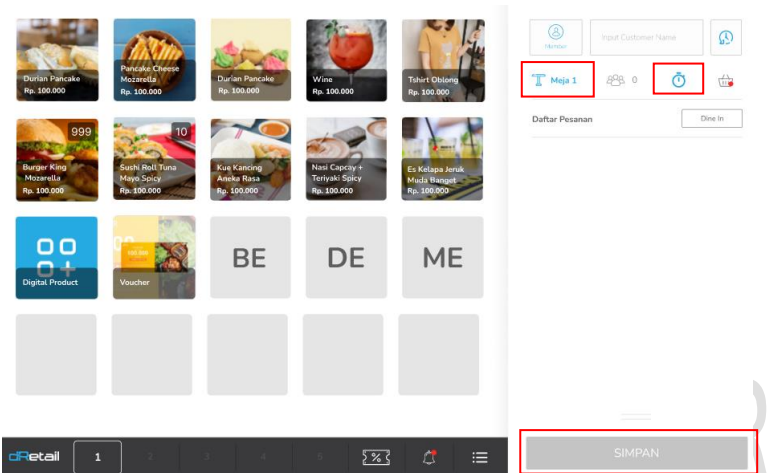This screenshot has width=775, height=473.
Task: Click the dRetail logo
Action: pyautogui.click(x=34, y=456)
